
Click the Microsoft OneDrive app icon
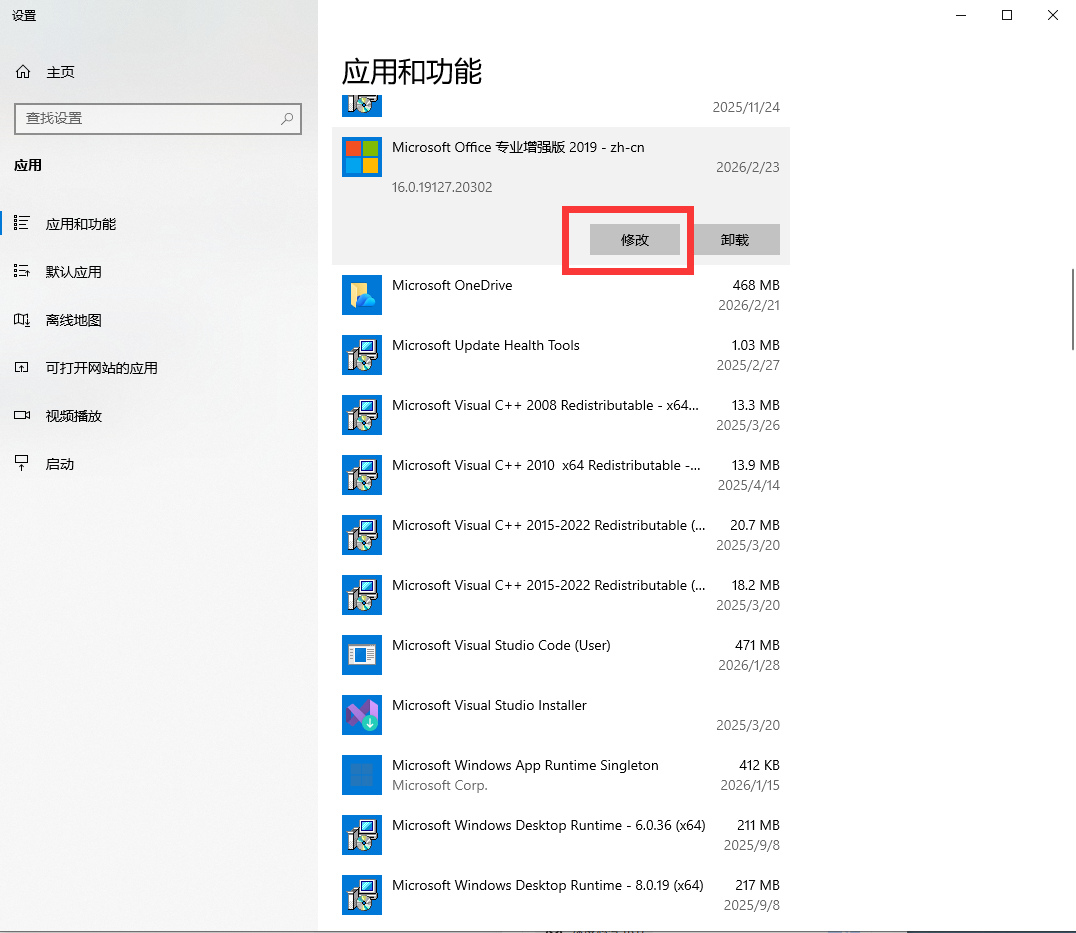362,295
